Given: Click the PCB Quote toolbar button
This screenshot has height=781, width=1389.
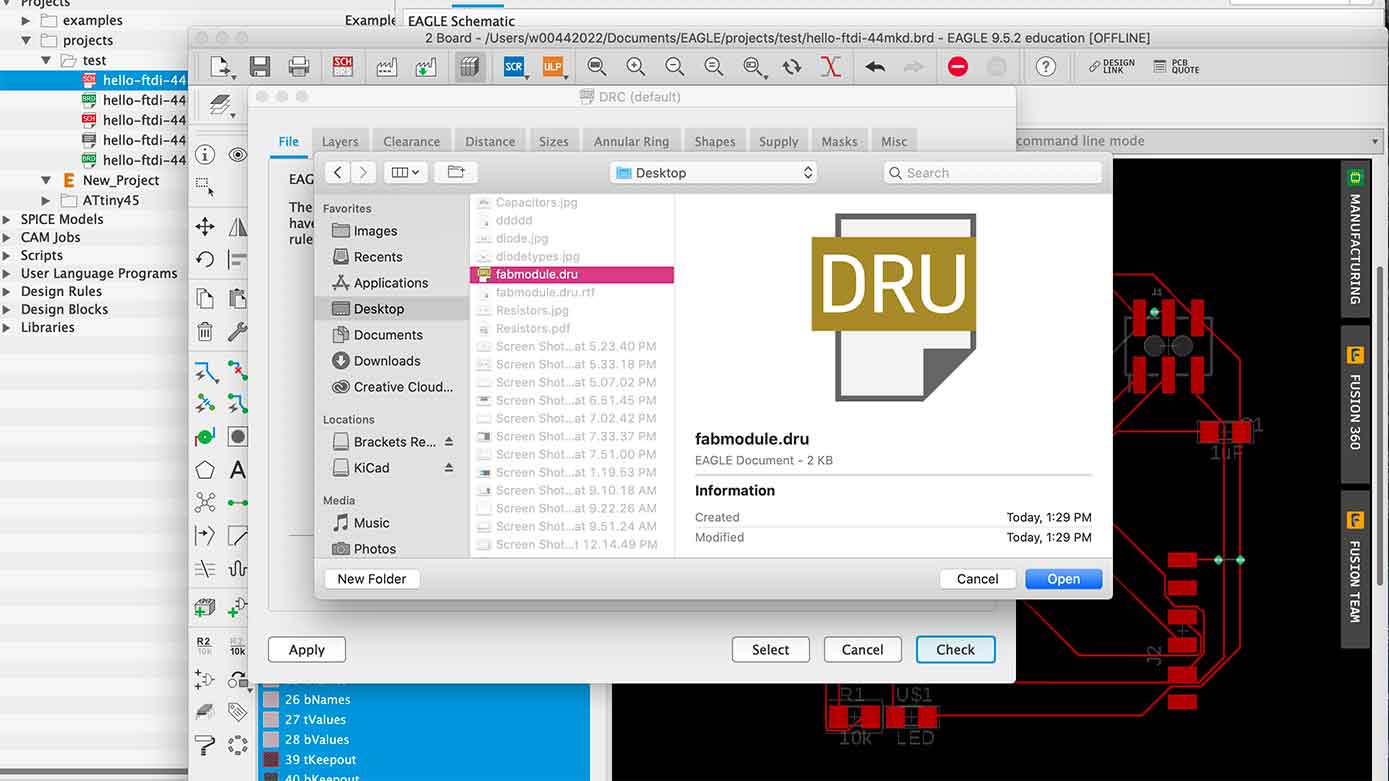Looking at the screenshot, I should (x=1176, y=67).
